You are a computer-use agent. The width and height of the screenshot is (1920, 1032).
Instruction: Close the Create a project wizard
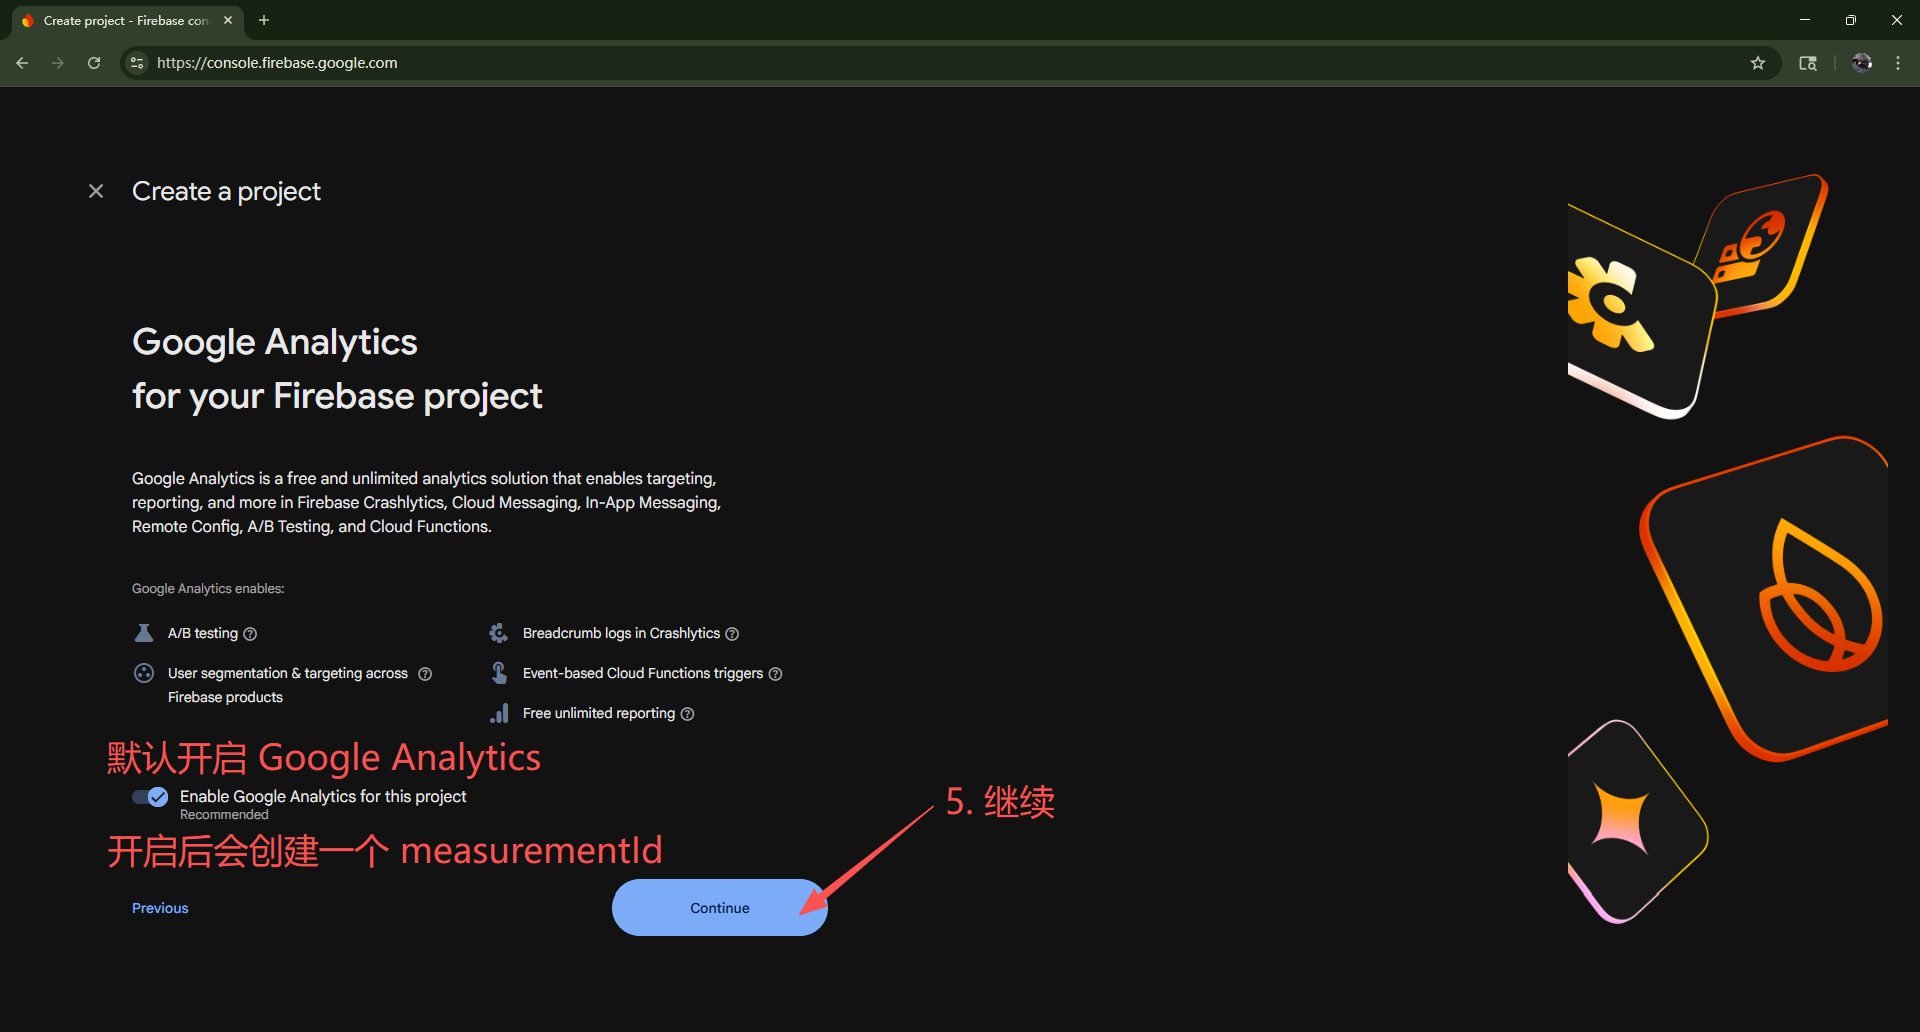(x=96, y=191)
